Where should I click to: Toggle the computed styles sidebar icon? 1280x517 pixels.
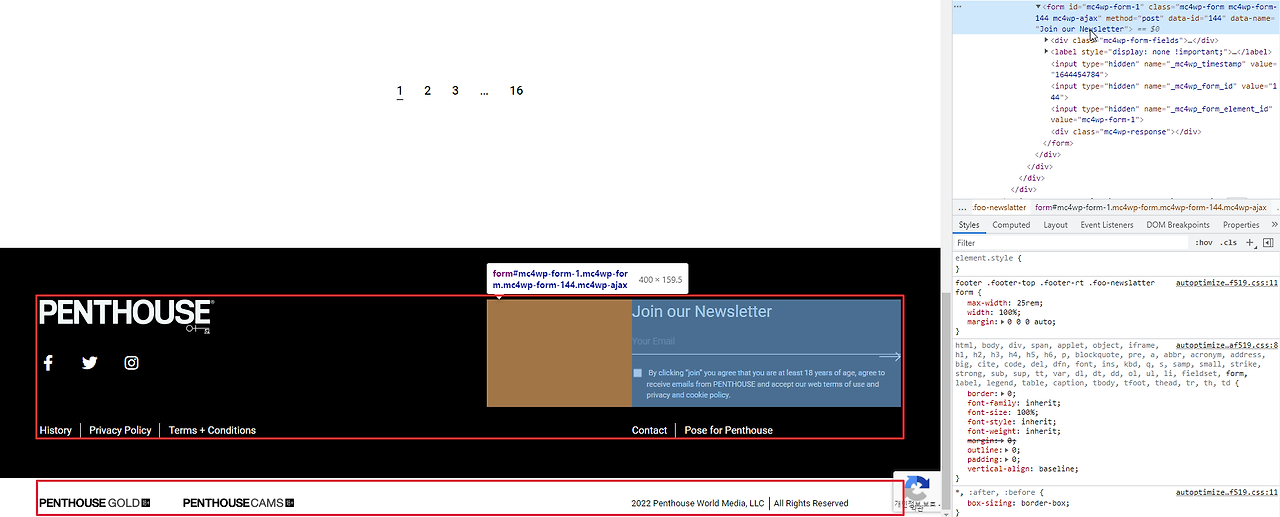(x=1268, y=243)
